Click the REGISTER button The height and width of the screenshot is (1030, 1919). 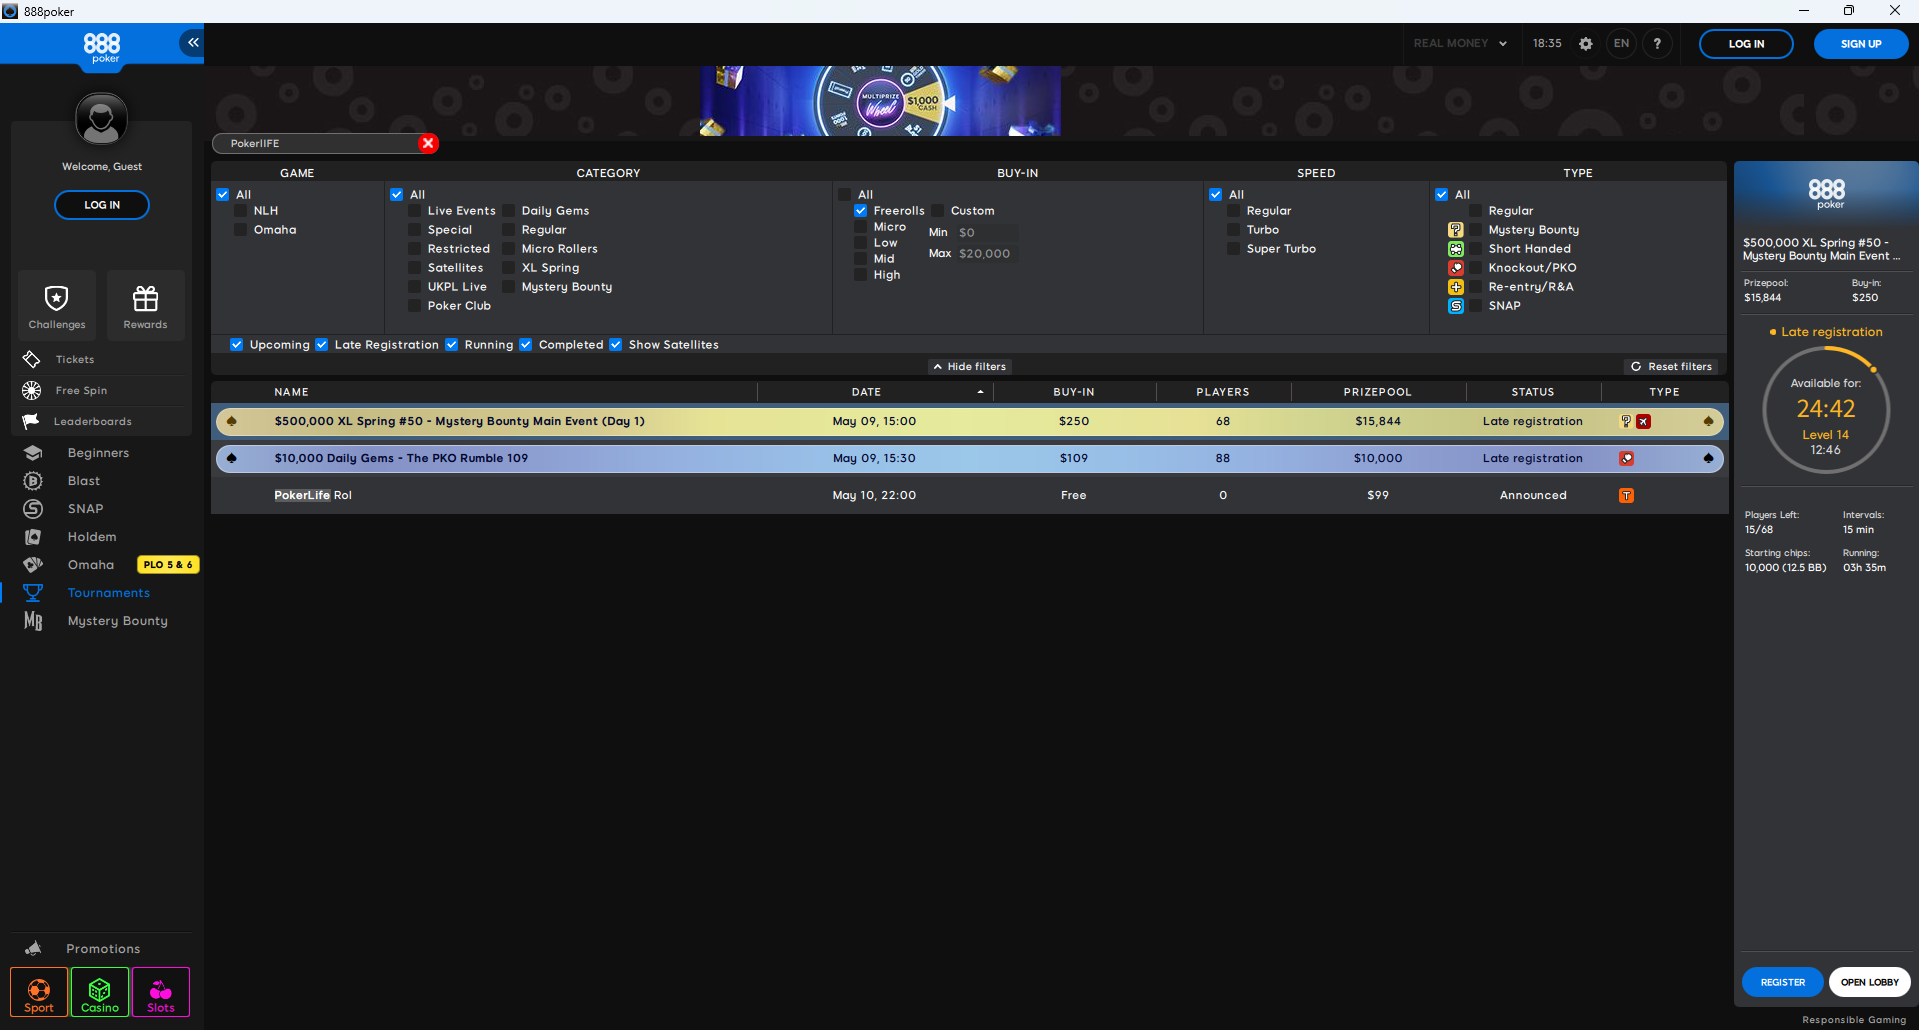(x=1783, y=982)
